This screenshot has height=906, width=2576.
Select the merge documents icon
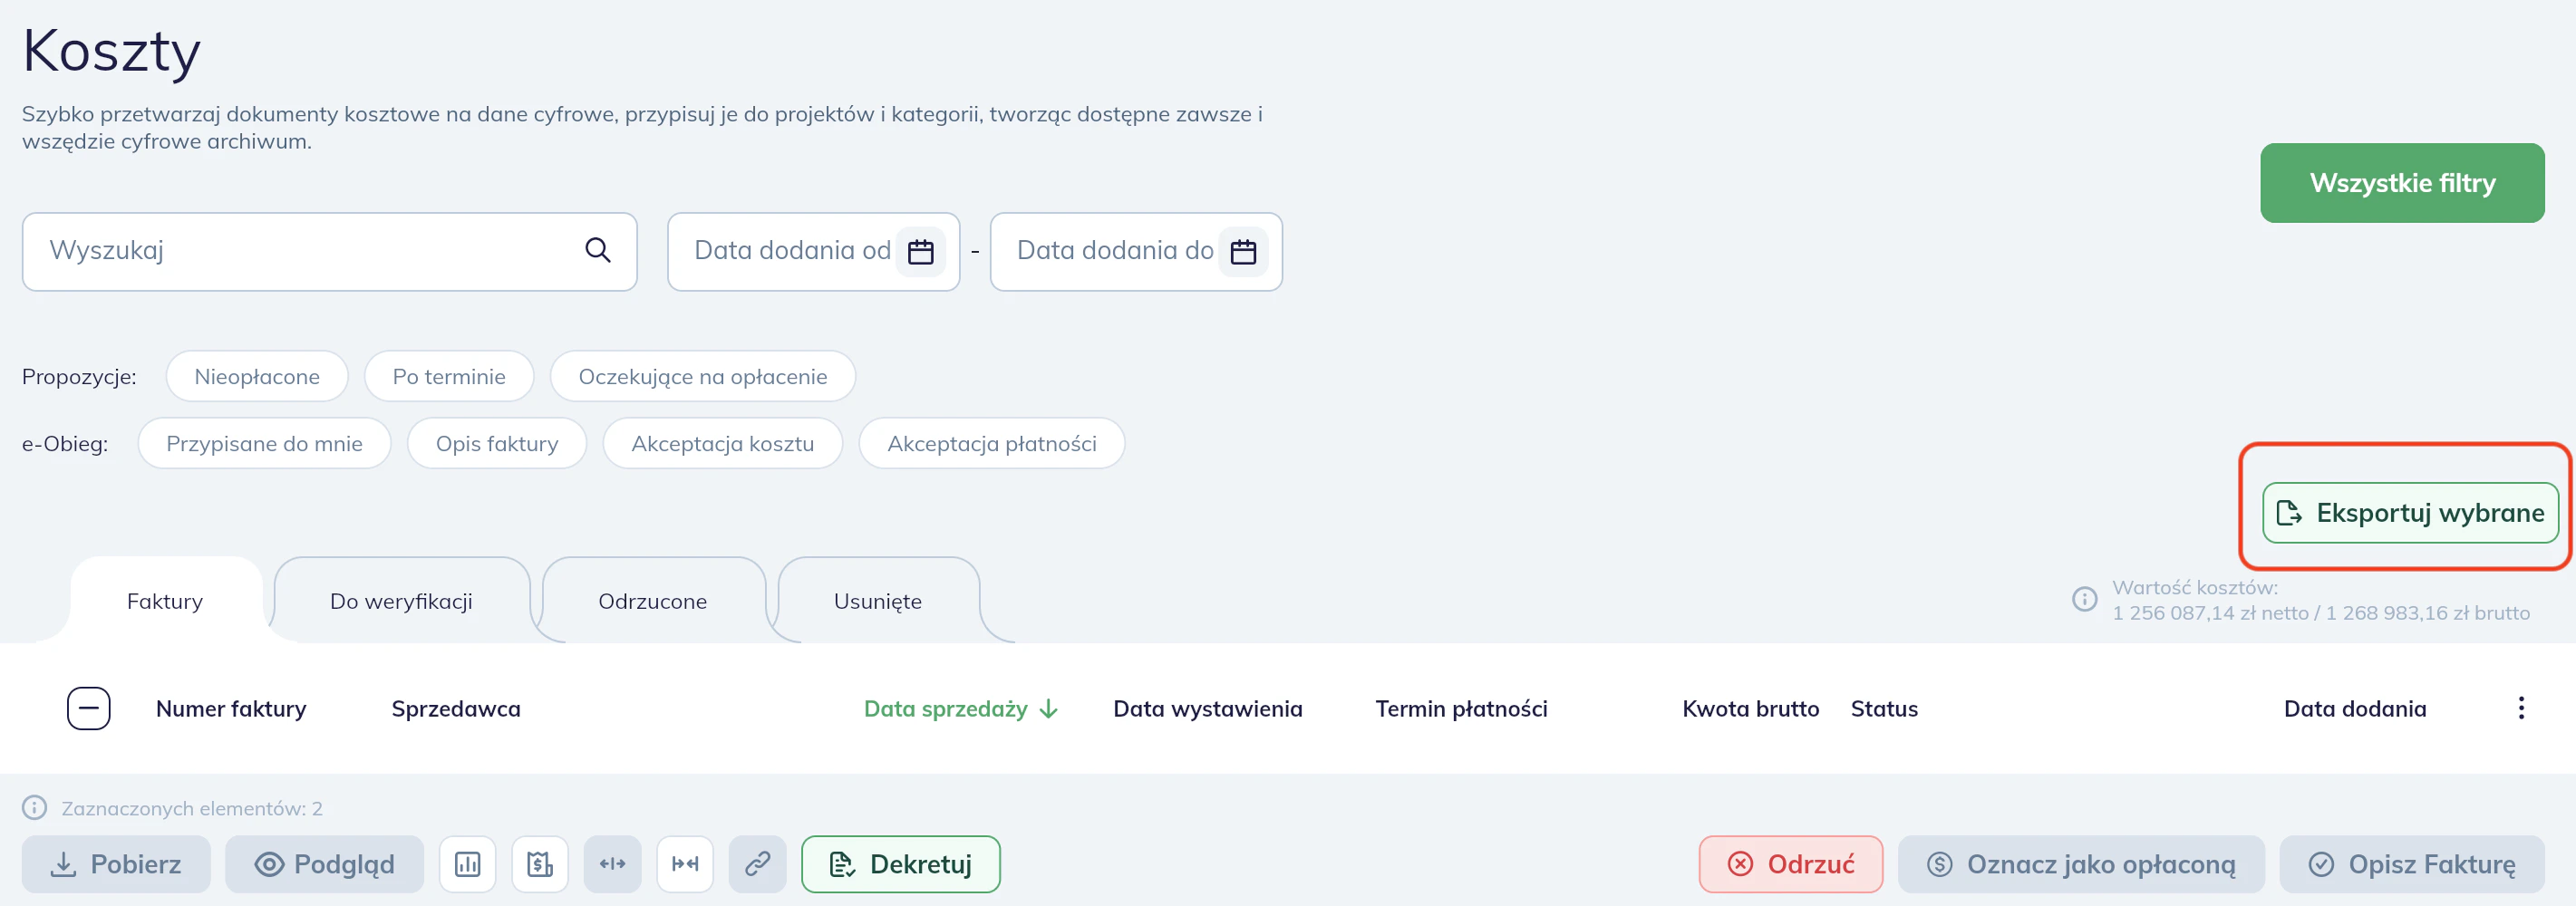tap(685, 864)
